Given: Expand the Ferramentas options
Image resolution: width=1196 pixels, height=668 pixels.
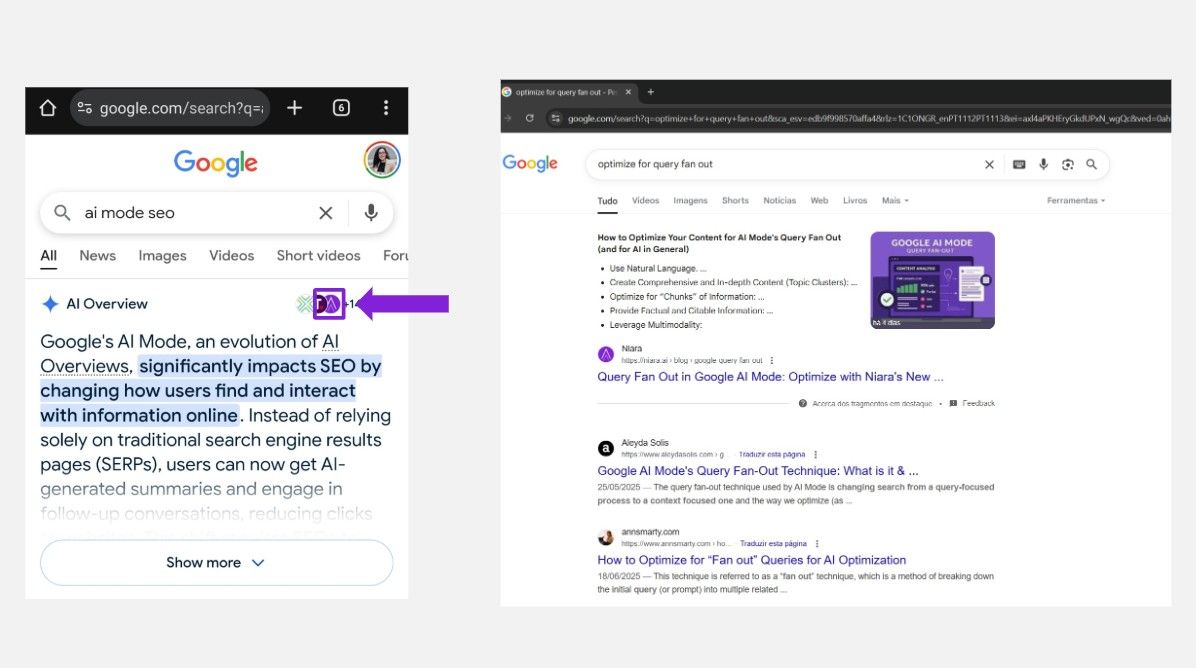Looking at the screenshot, I should point(1075,200).
